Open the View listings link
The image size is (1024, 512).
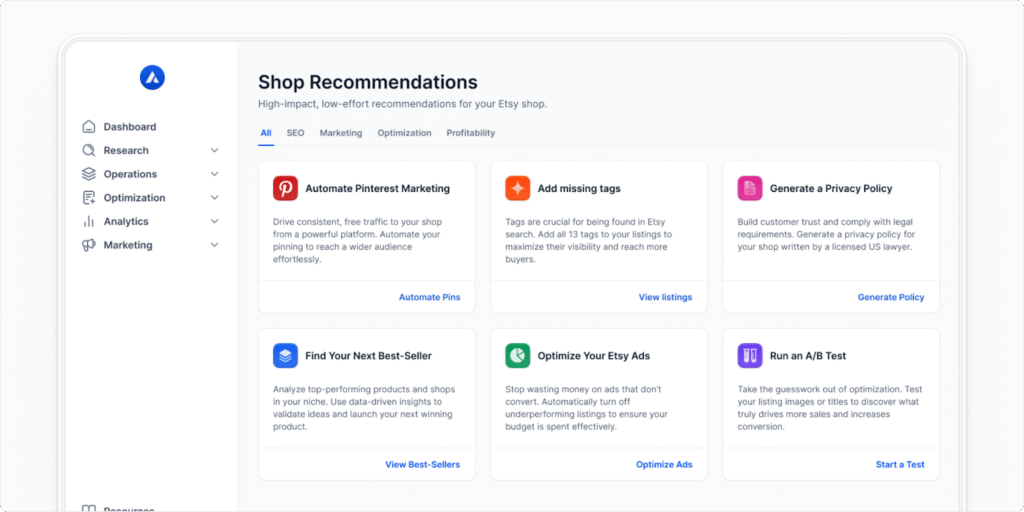pyautogui.click(x=665, y=297)
